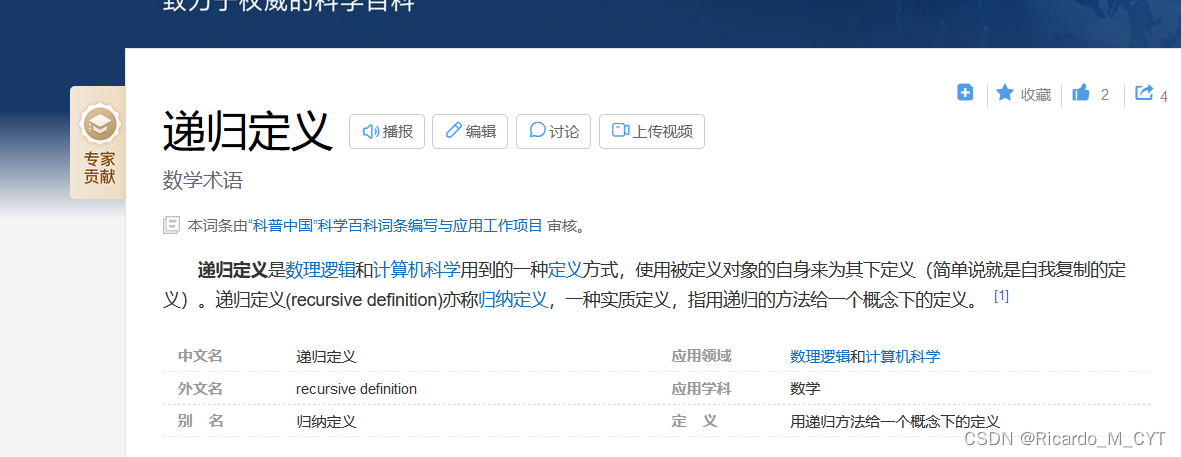Click the share arrow icon
The image size is (1181, 457).
pyautogui.click(x=1144, y=93)
